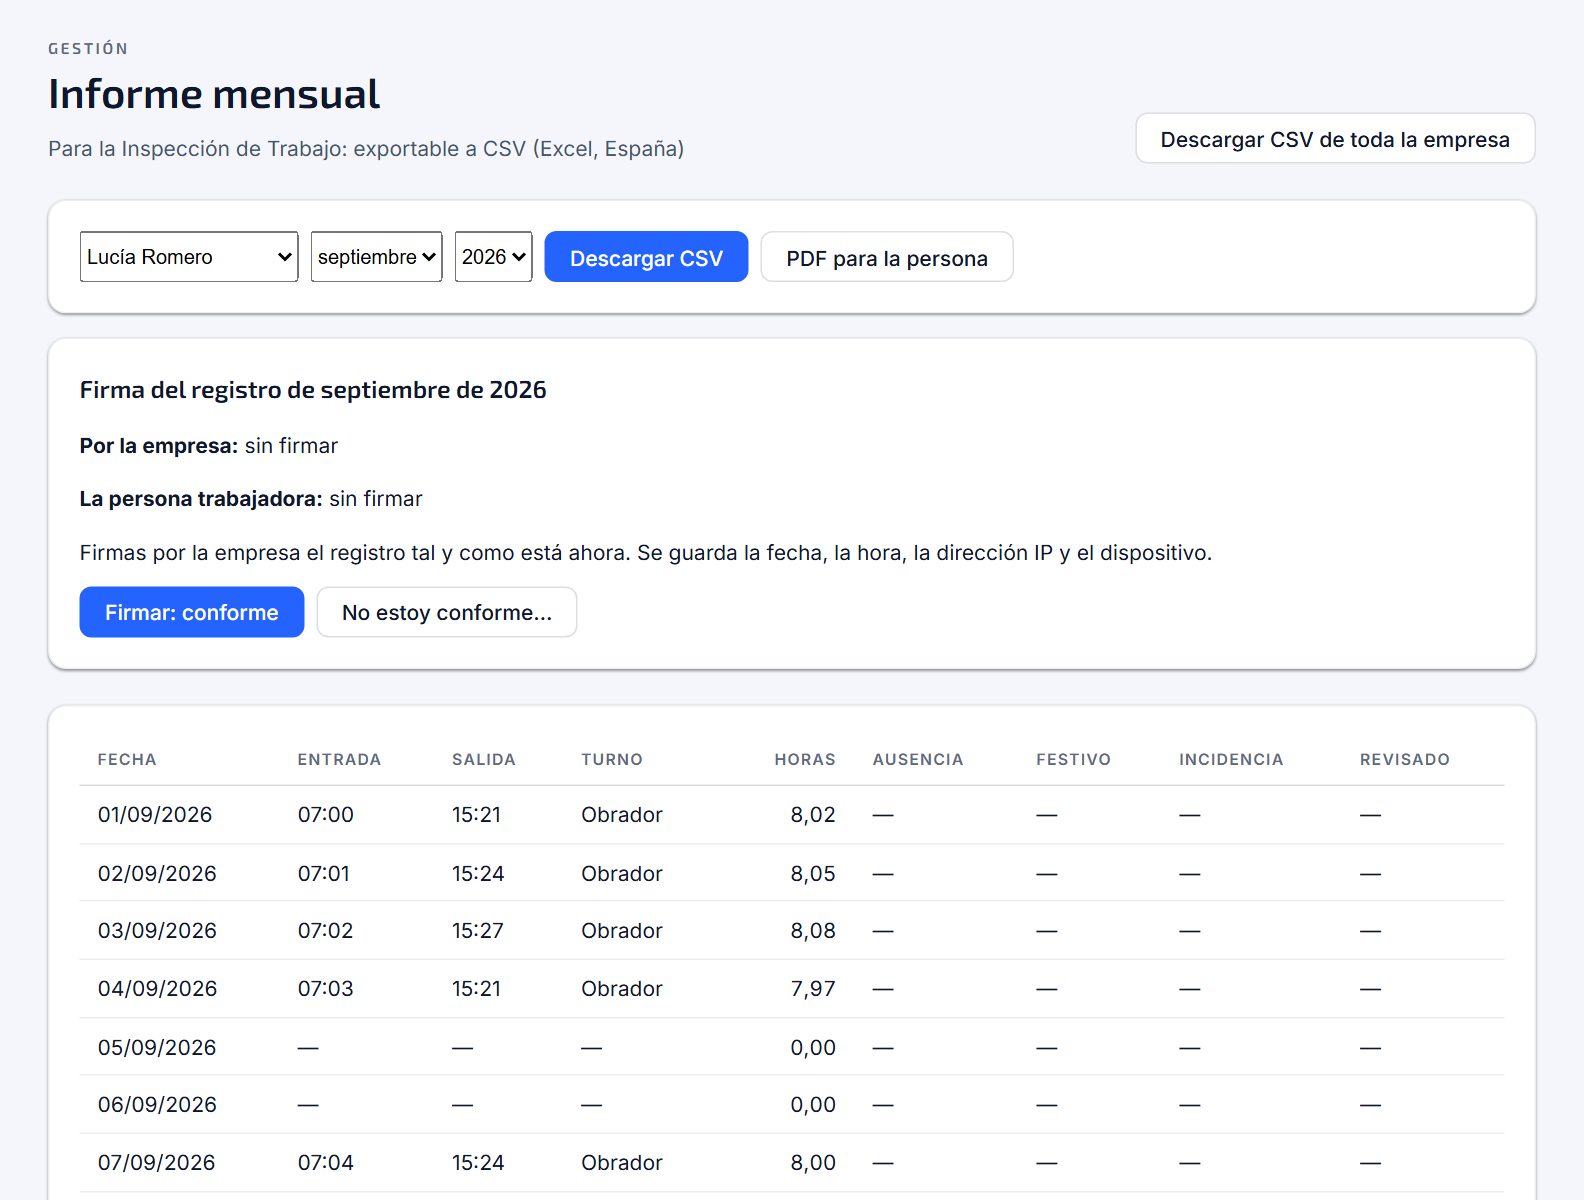
Task: Select the date 03/09/2026 in the table
Action: click(157, 931)
